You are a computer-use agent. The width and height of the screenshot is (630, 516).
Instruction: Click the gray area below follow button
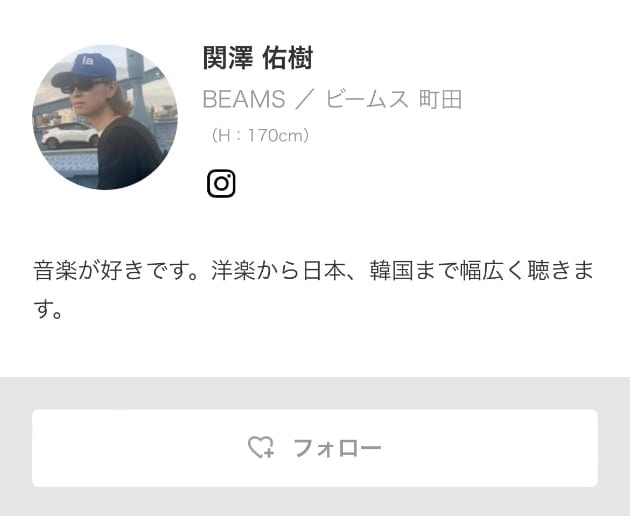point(315,502)
